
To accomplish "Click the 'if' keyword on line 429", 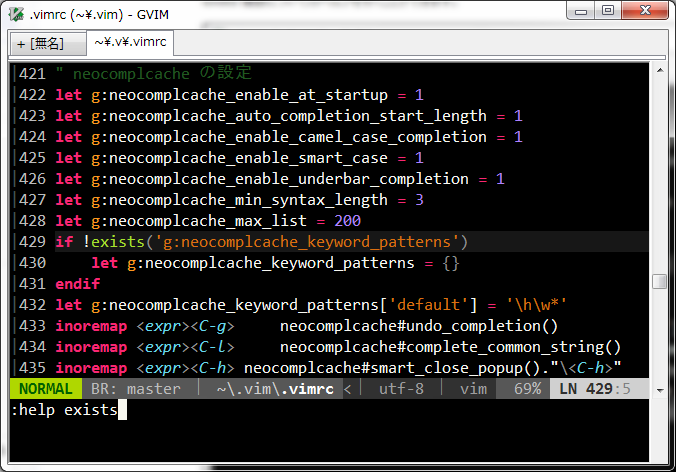I will pyautogui.click(x=64, y=242).
